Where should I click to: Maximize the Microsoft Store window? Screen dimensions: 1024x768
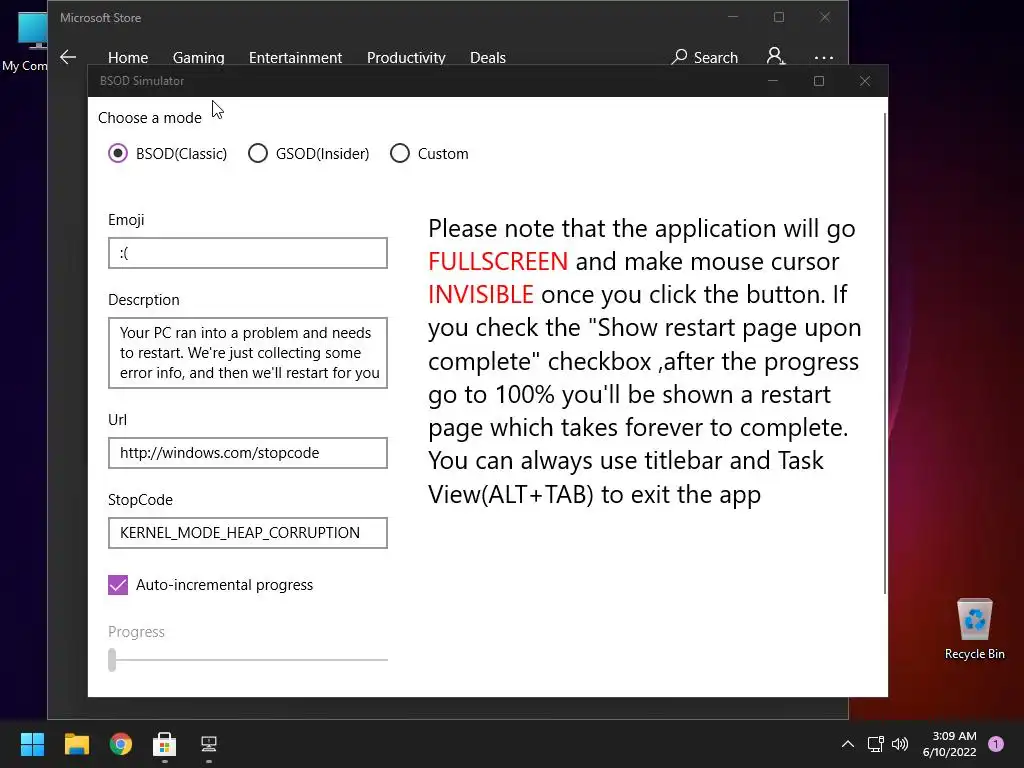click(x=779, y=18)
